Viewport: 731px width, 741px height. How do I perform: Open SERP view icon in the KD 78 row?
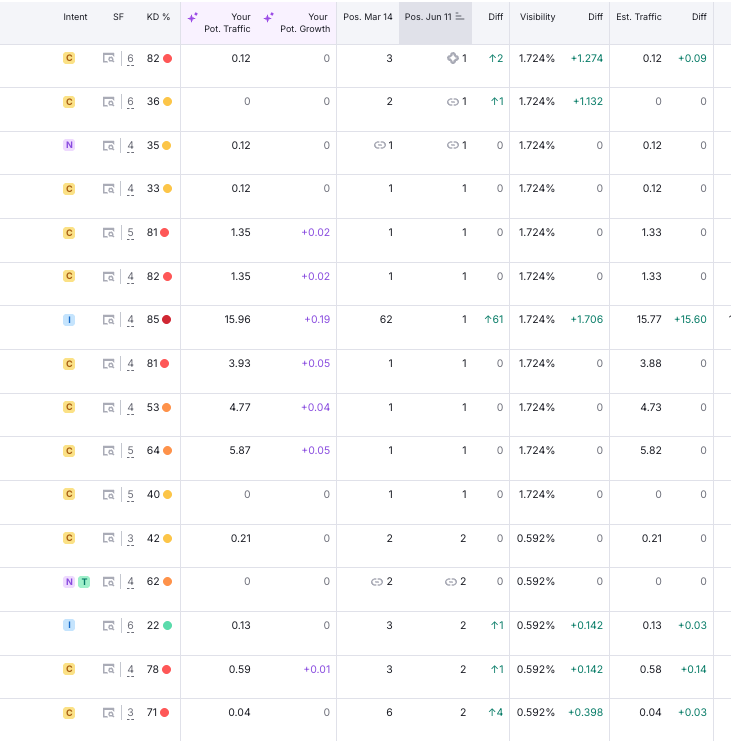(109, 669)
